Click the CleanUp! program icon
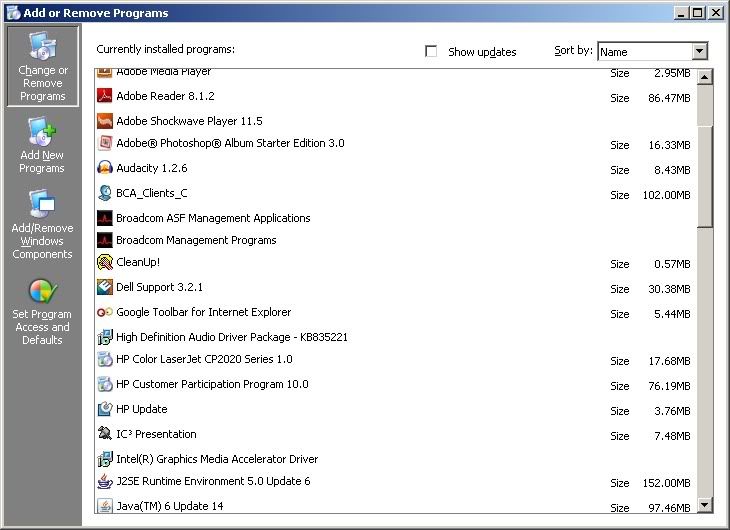This screenshot has height=530, width=730. [x=105, y=262]
